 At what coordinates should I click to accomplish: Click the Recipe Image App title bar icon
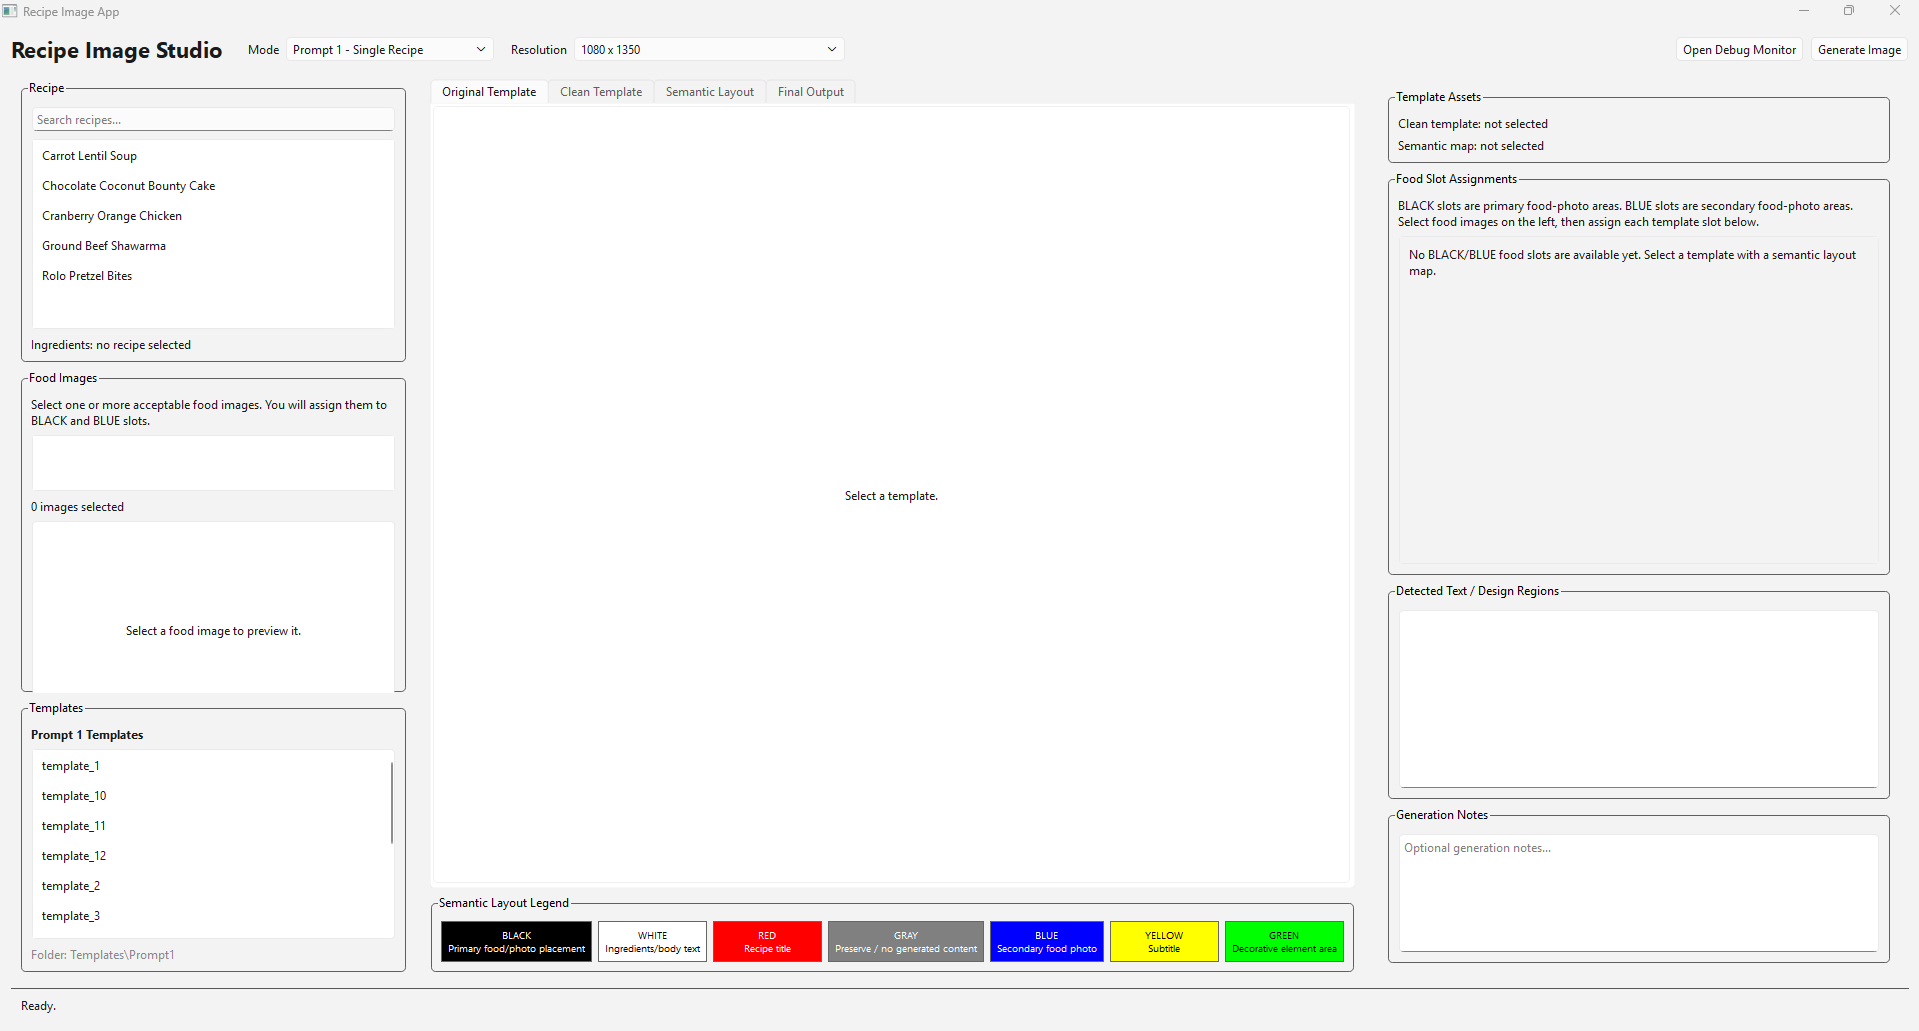point(10,11)
